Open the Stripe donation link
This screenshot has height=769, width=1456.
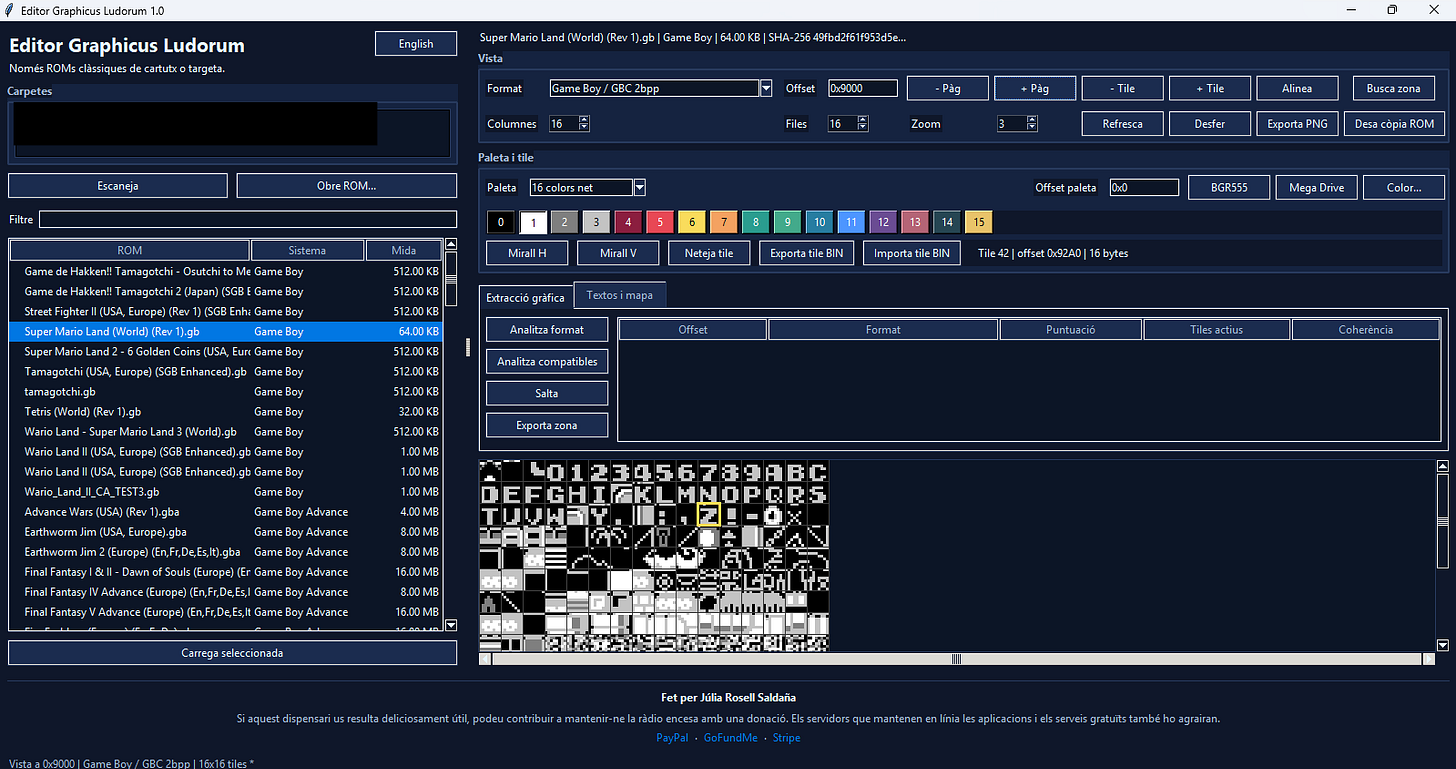click(x=787, y=738)
